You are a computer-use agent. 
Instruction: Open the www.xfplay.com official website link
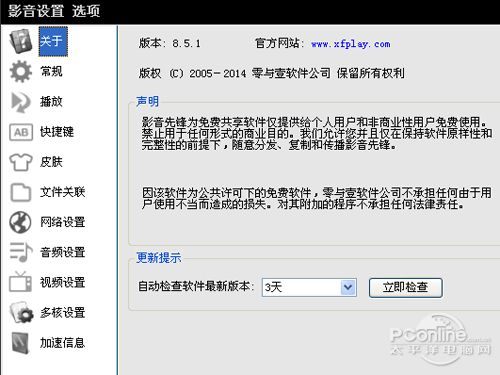(x=350, y=44)
